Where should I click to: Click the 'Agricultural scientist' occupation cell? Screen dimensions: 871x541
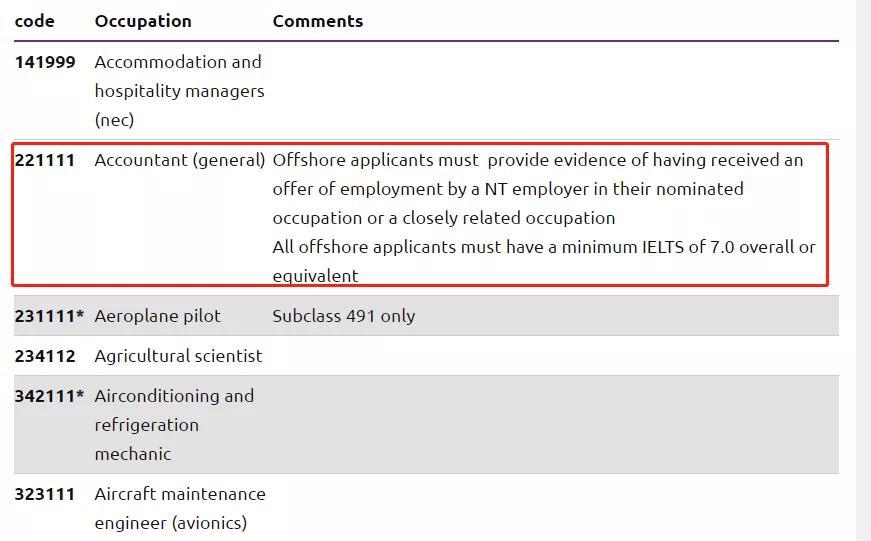[x=178, y=356]
